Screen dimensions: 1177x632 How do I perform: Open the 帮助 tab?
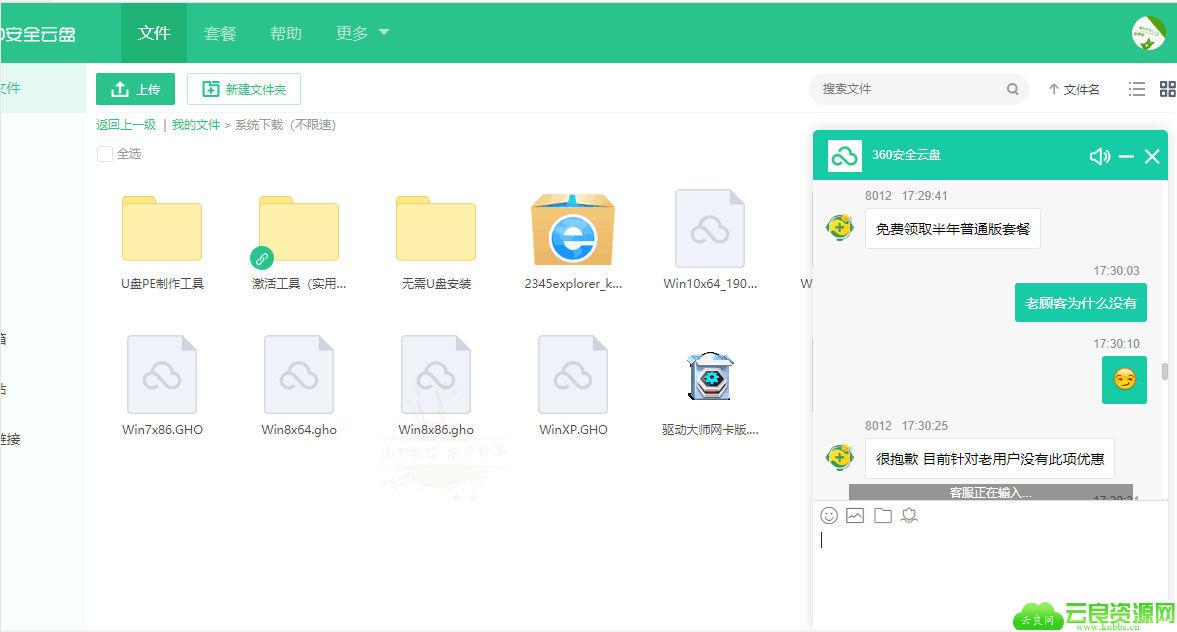286,33
